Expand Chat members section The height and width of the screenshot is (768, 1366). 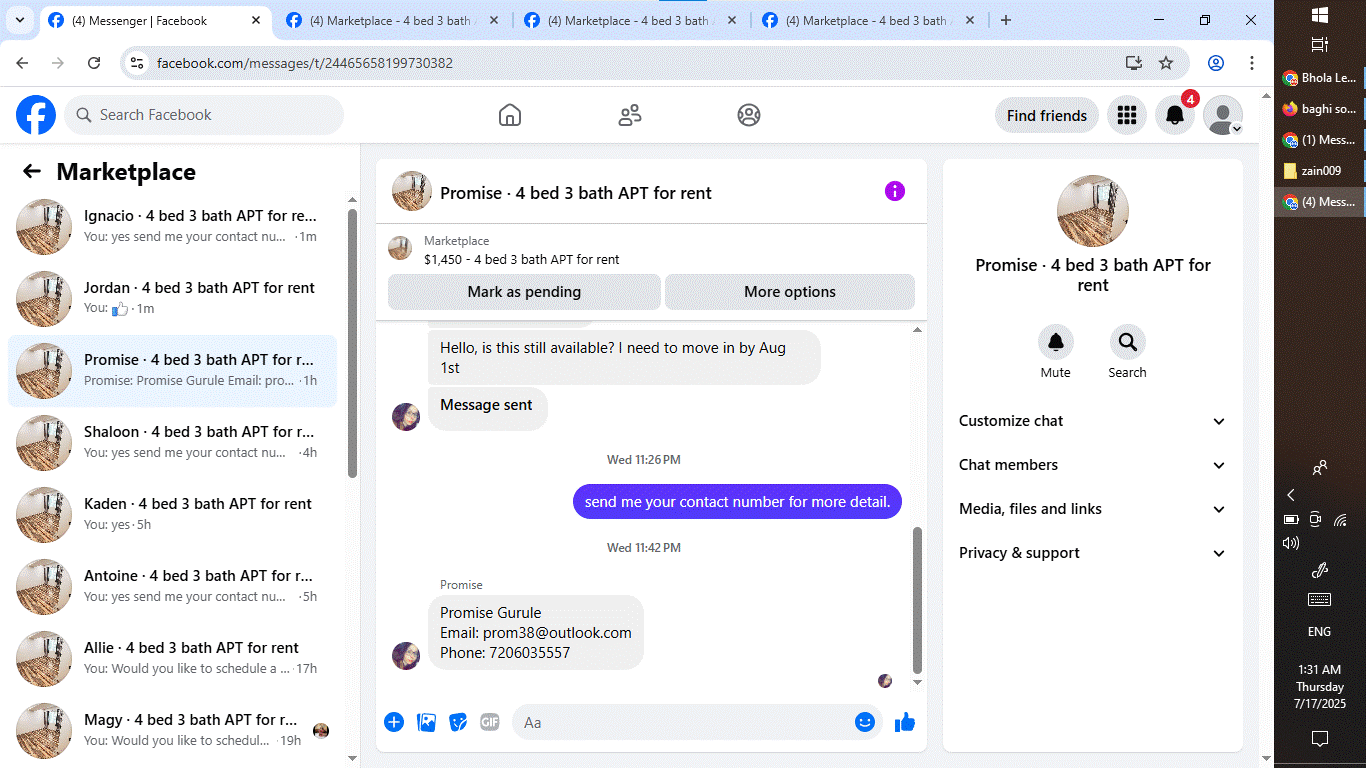(1092, 465)
